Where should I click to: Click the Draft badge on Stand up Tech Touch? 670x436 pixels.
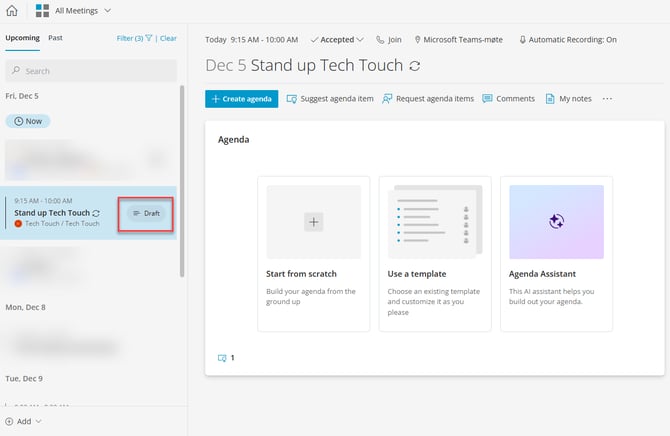(x=147, y=213)
